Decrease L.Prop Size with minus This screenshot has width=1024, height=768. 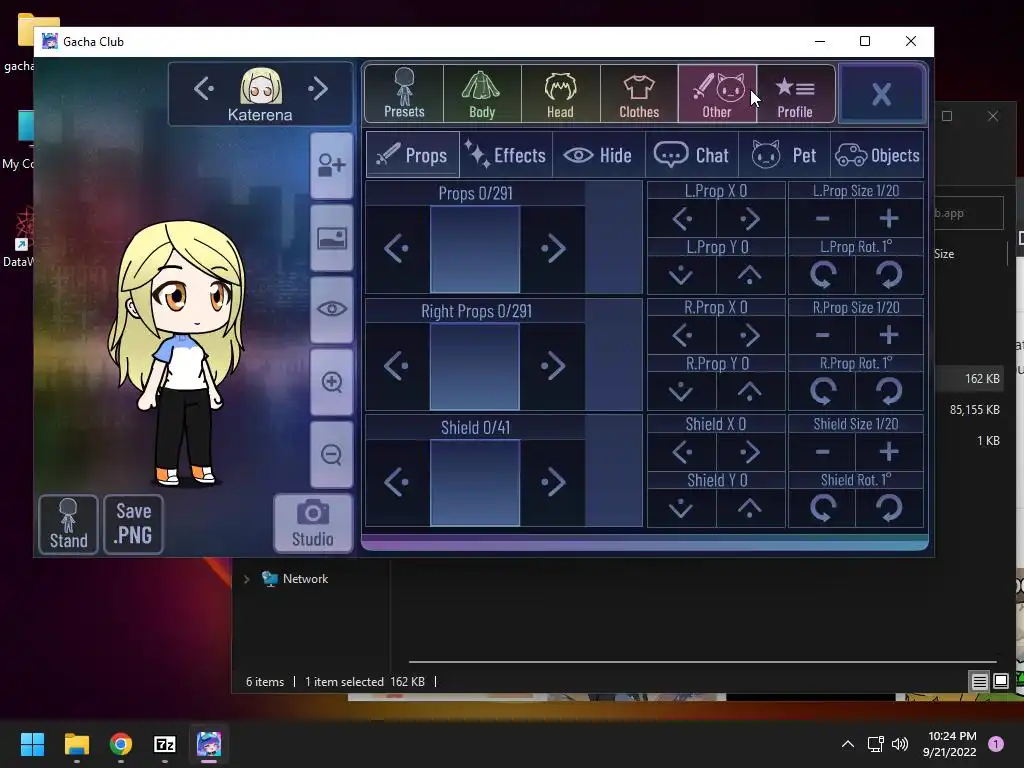pos(822,219)
